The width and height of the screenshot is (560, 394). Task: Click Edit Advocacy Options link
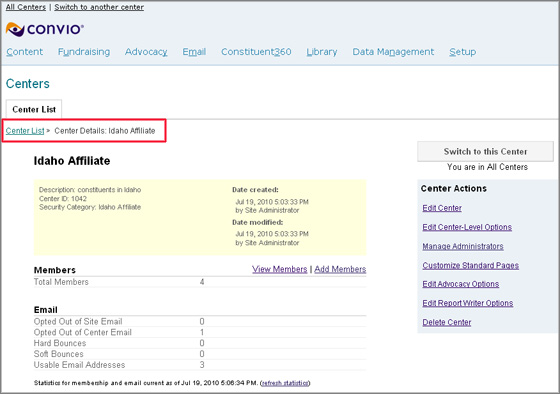click(461, 284)
